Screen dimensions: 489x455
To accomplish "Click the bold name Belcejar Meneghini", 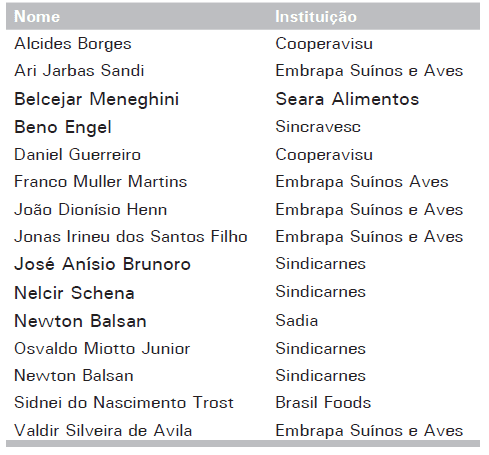I will pyautogui.click(x=97, y=99).
